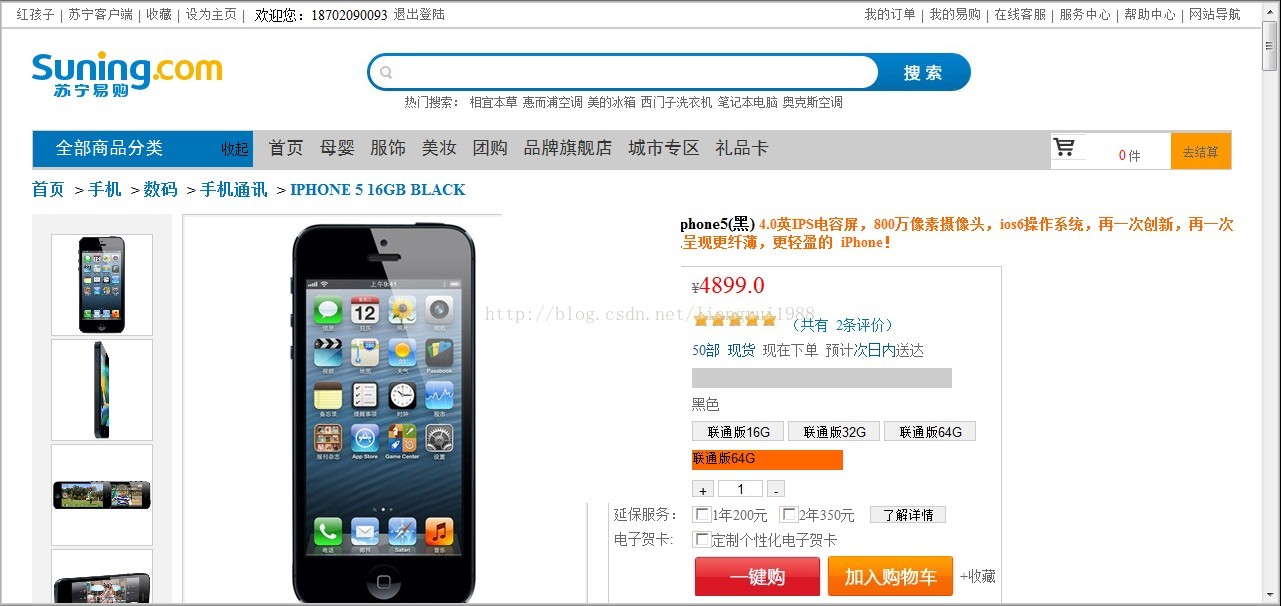
Task: Click the magnifier icon in search box
Action: 387,72
